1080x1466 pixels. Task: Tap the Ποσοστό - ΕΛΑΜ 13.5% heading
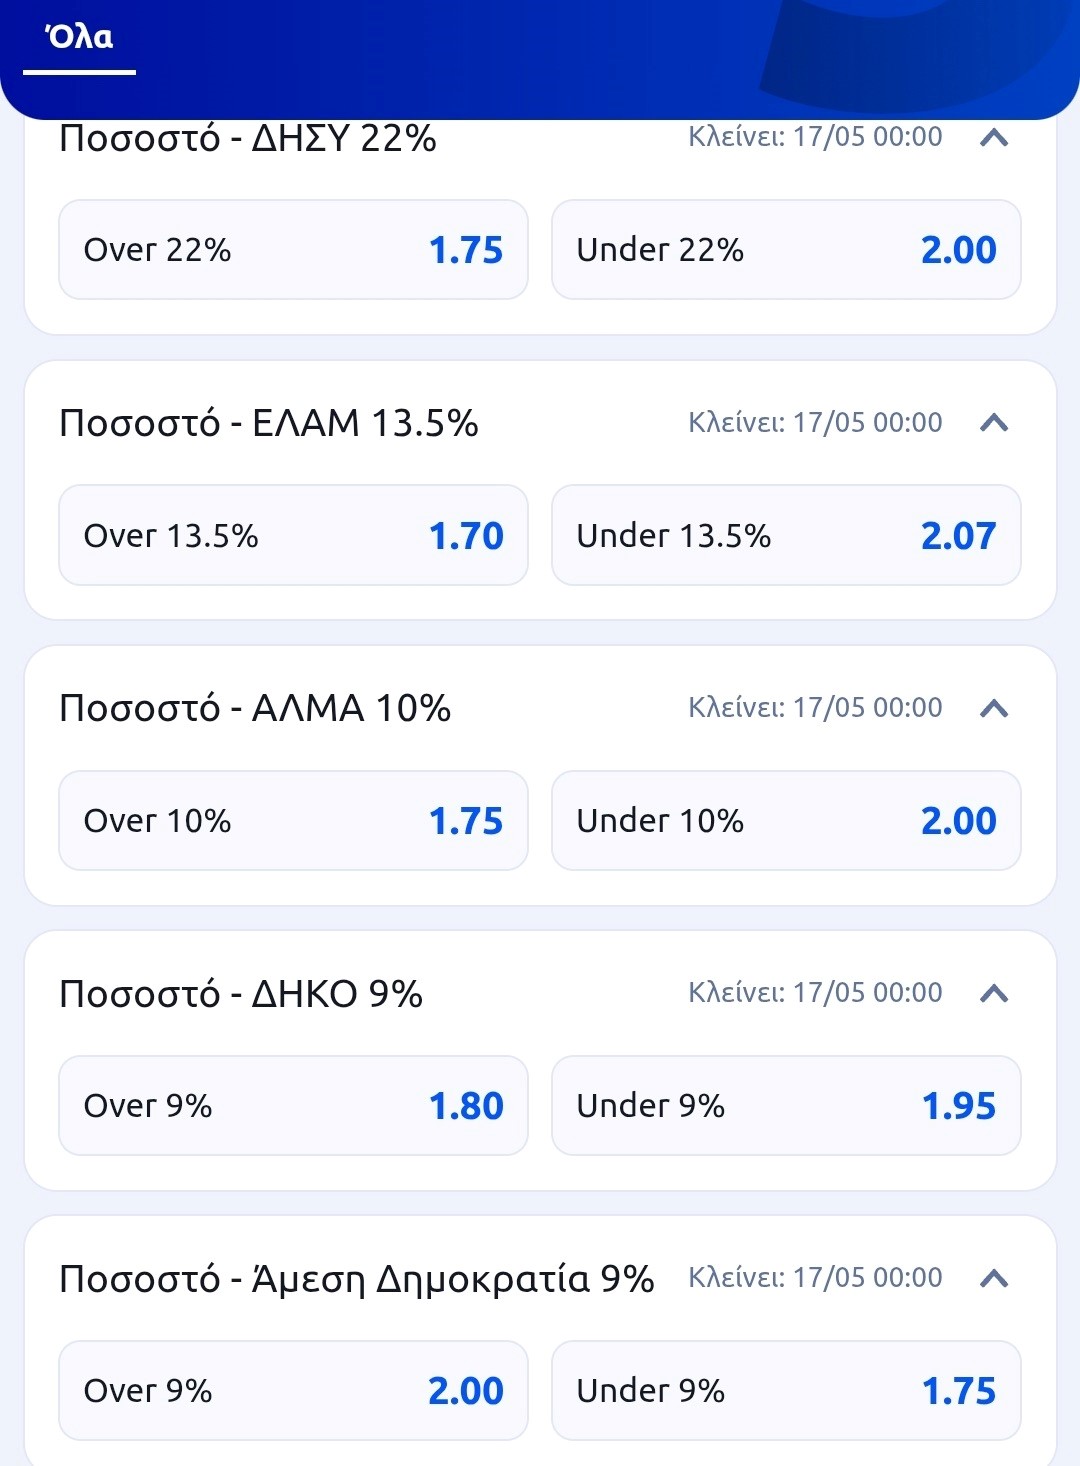click(x=269, y=423)
